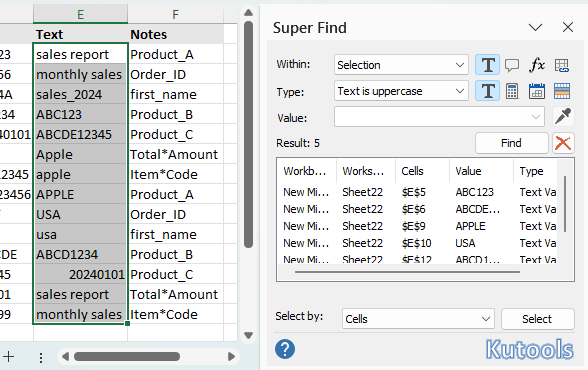Select cell containing 20240101
Screen dimensions: 588x370
coord(80,274)
